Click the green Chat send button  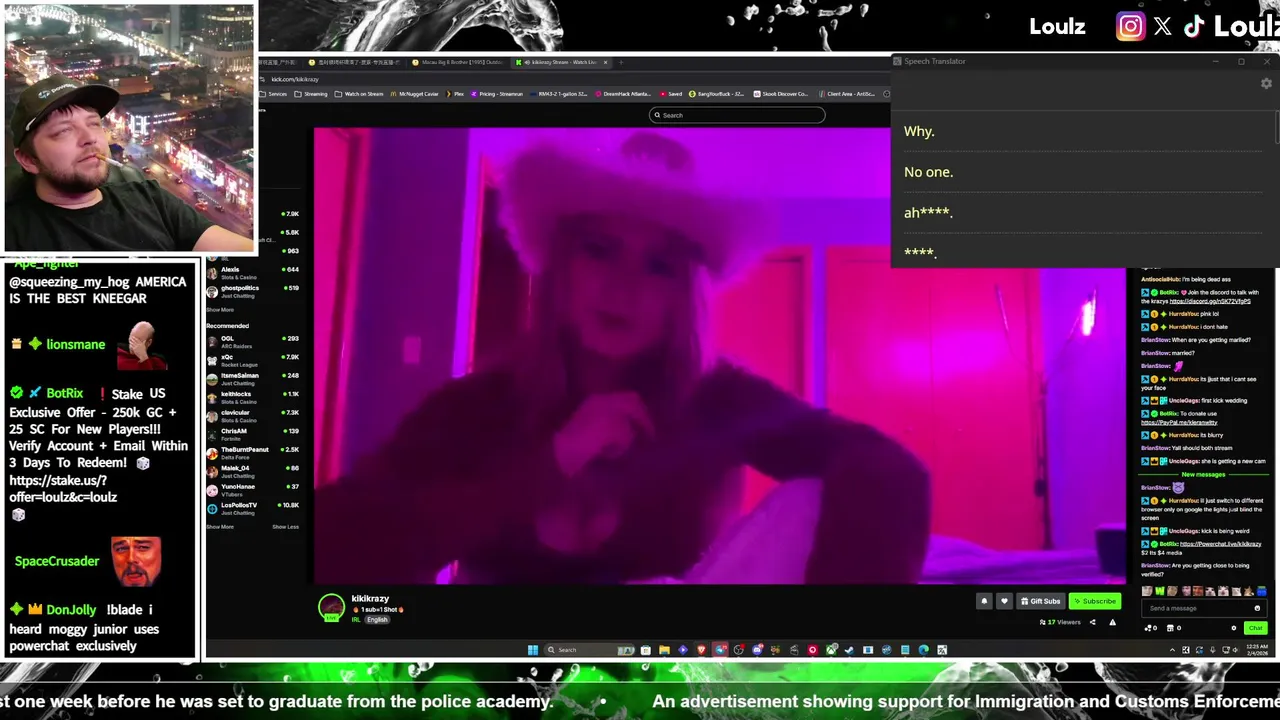[1255, 628]
